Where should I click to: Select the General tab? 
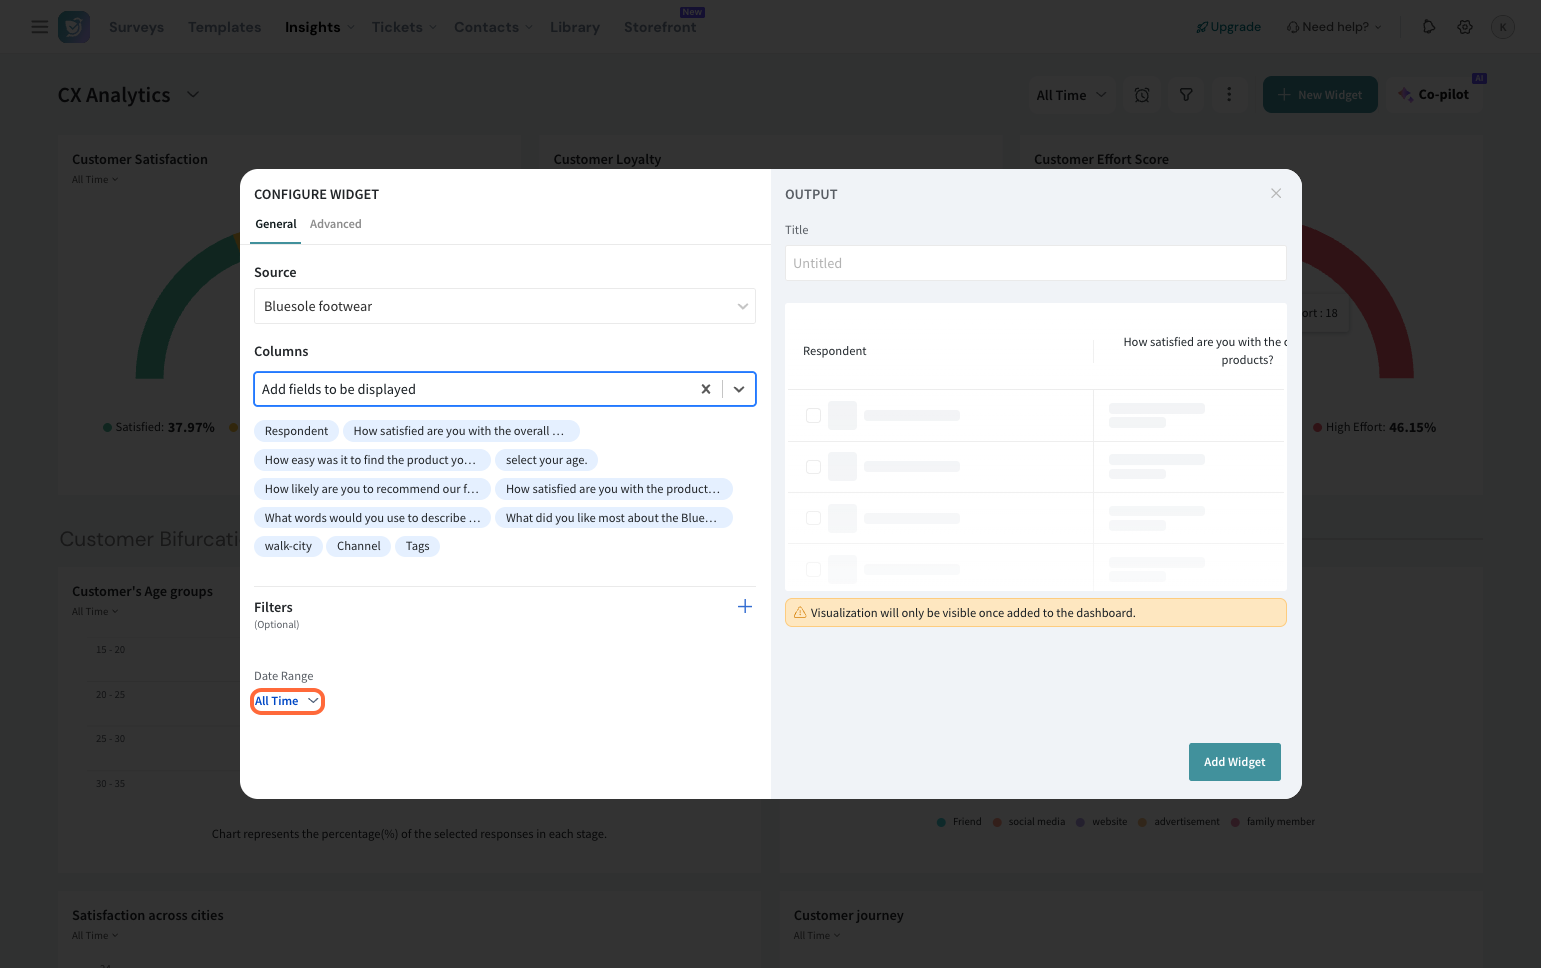click(275, 225)
